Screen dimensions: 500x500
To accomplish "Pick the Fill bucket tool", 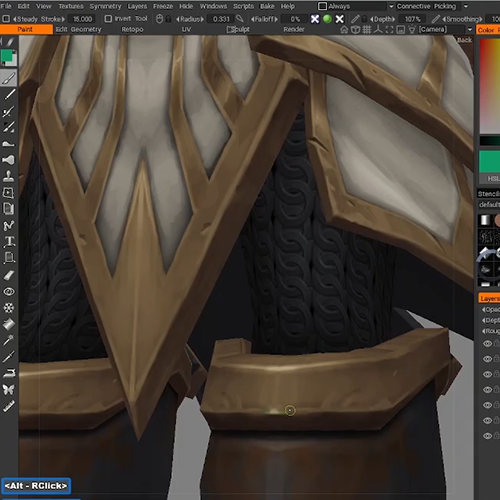I will click(9, 324).
